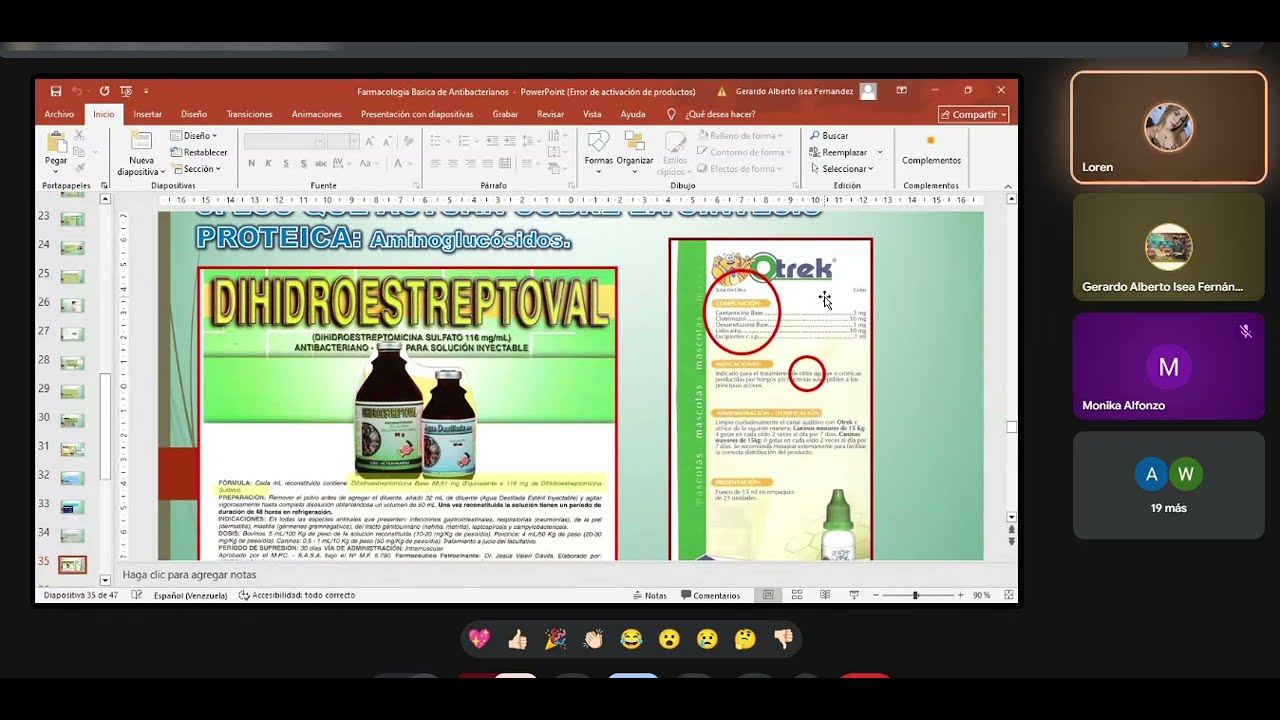Screen dimensions: 1280x720
Task: Send the thumbs up reaction
Action: pyautogui.click(x=517, y=639)
